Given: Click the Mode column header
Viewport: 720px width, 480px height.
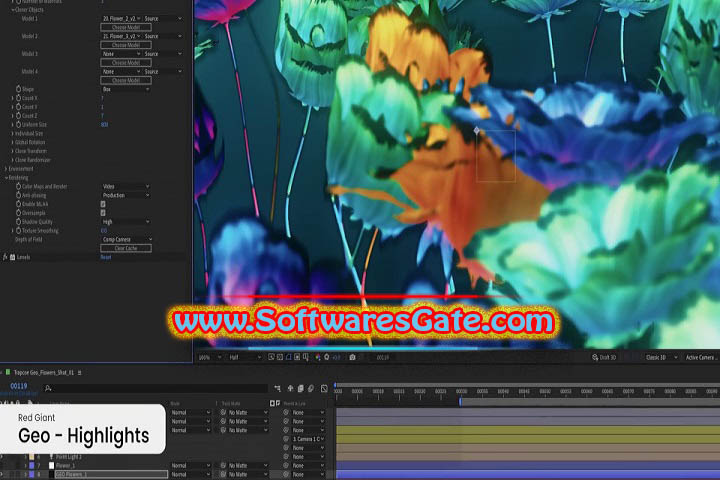Looking at the screenshot, I should (x=175, y=403).
